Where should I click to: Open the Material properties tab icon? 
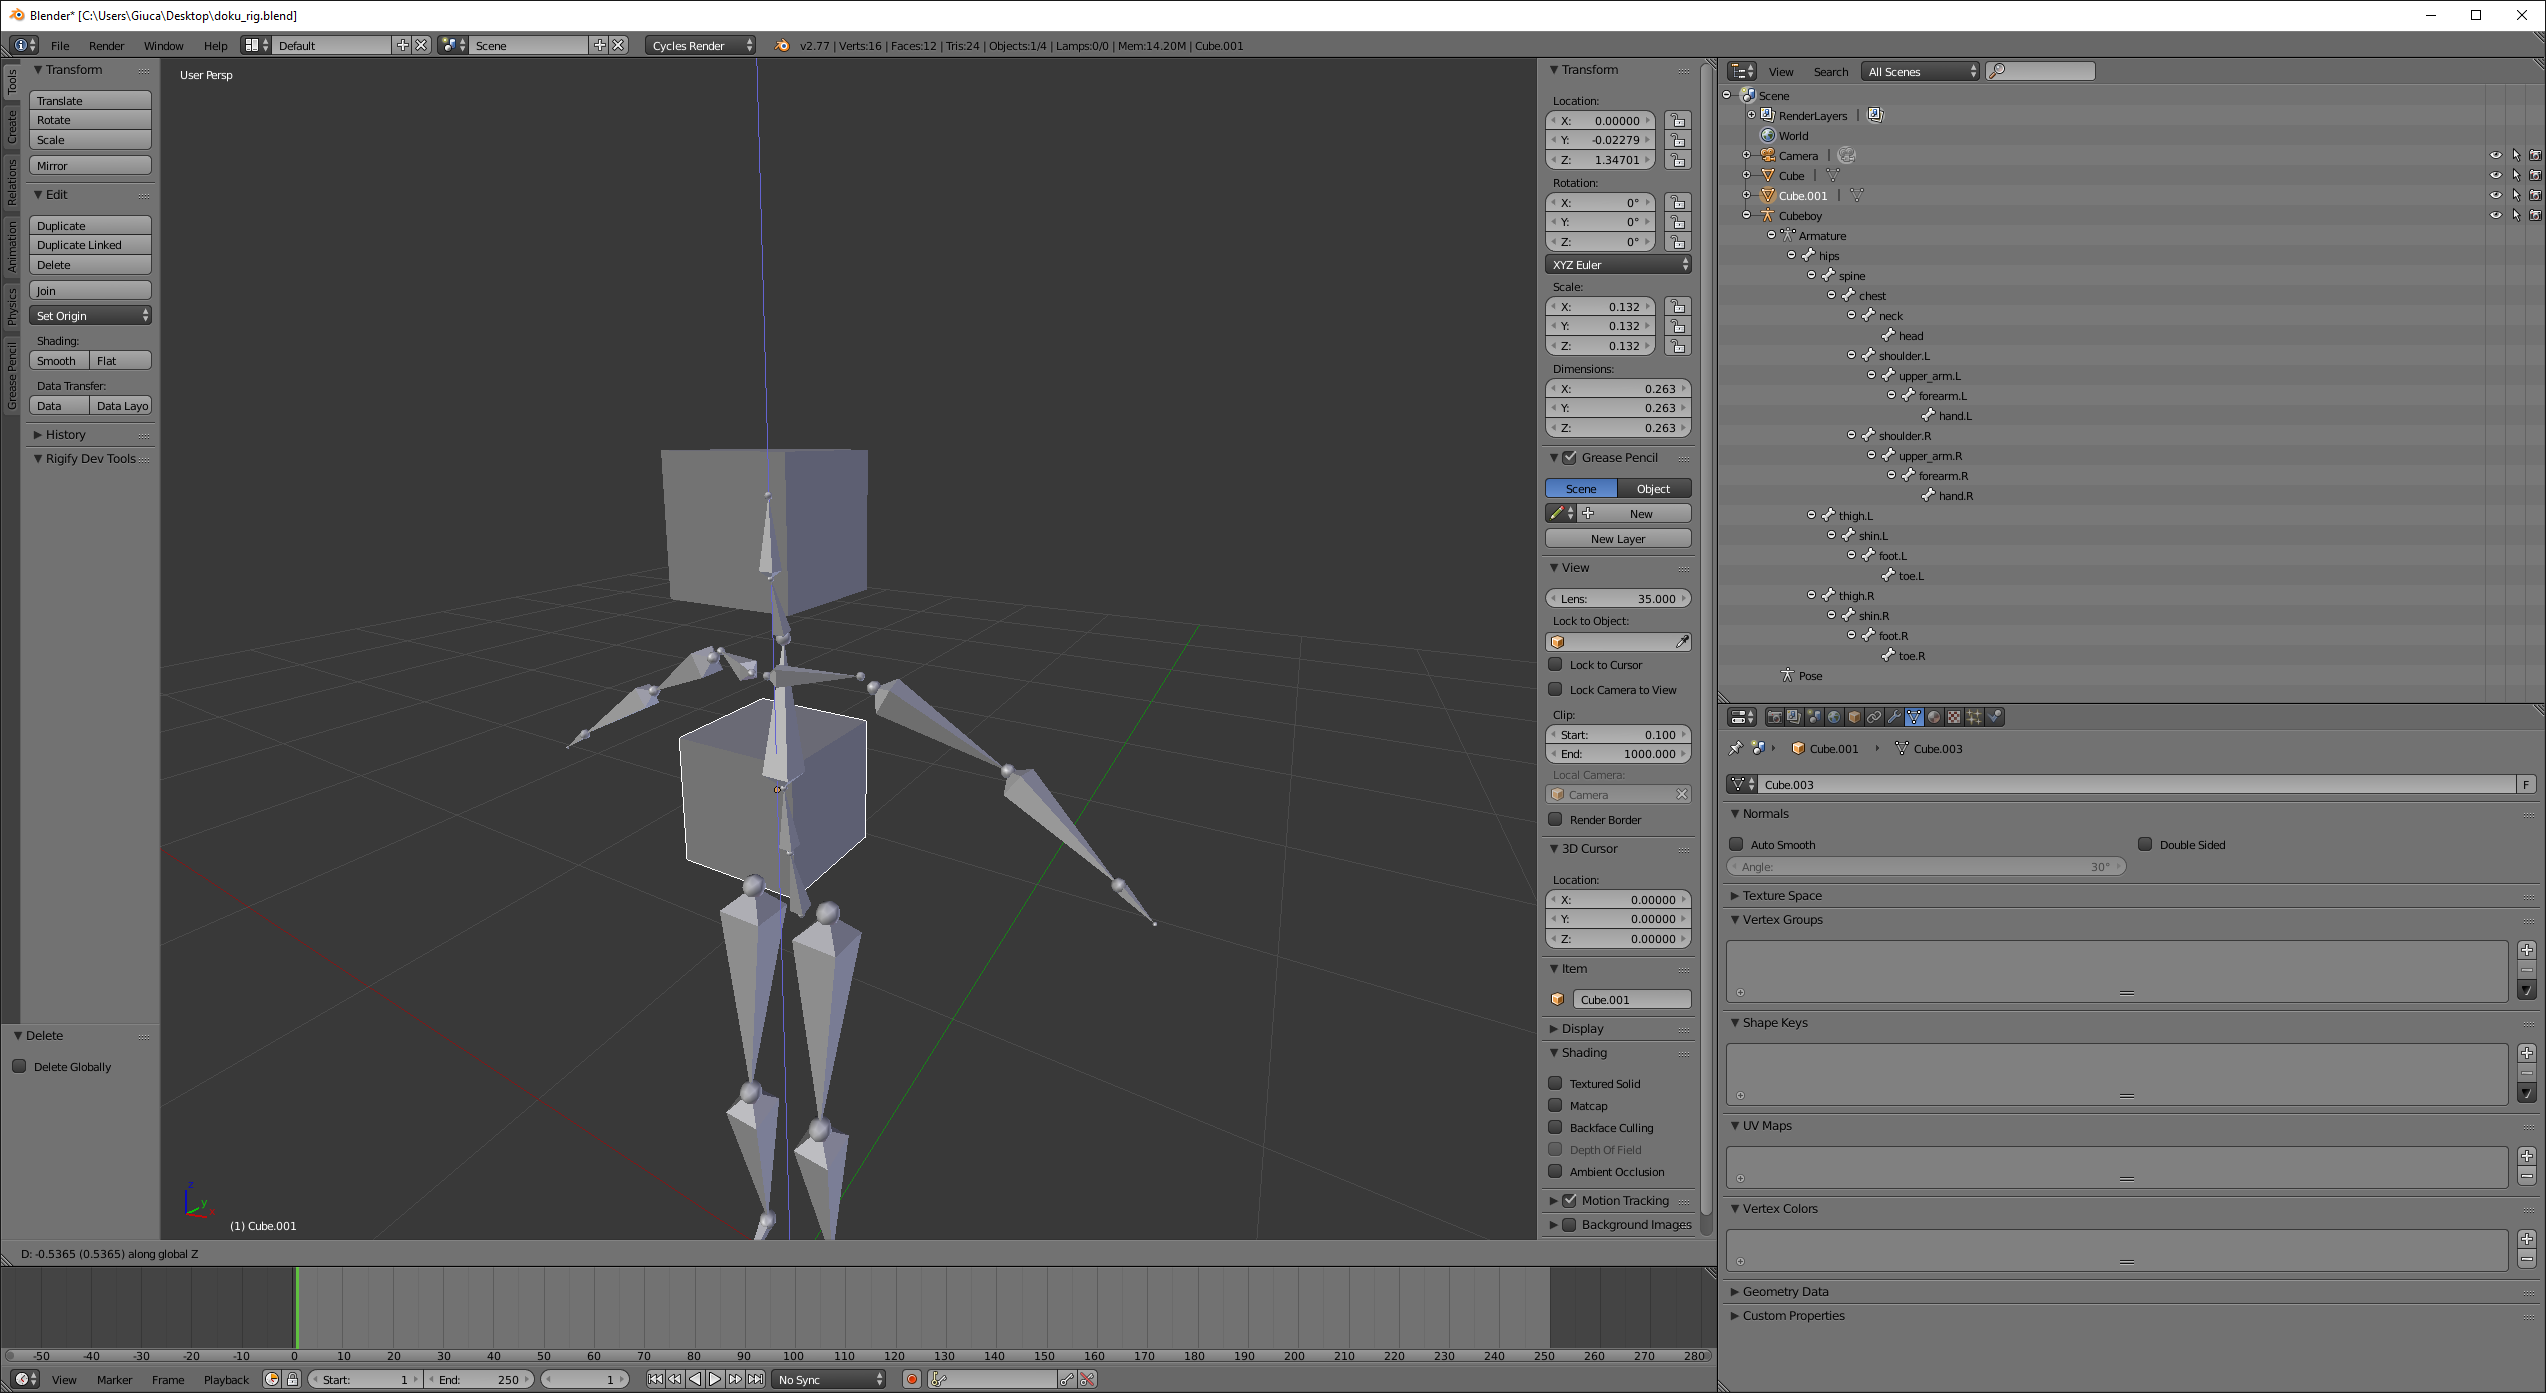(x=1934, y=717)
